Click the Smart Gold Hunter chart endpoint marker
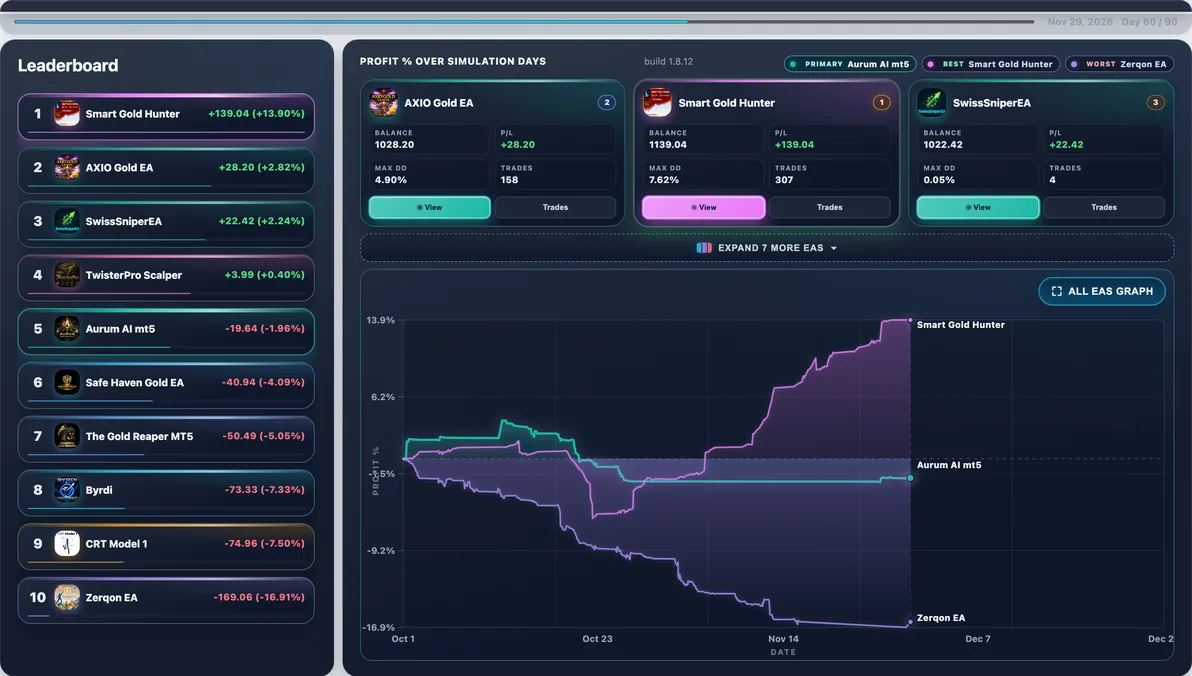The height and width of the screenshot is (676, 1192). point(910,320)
